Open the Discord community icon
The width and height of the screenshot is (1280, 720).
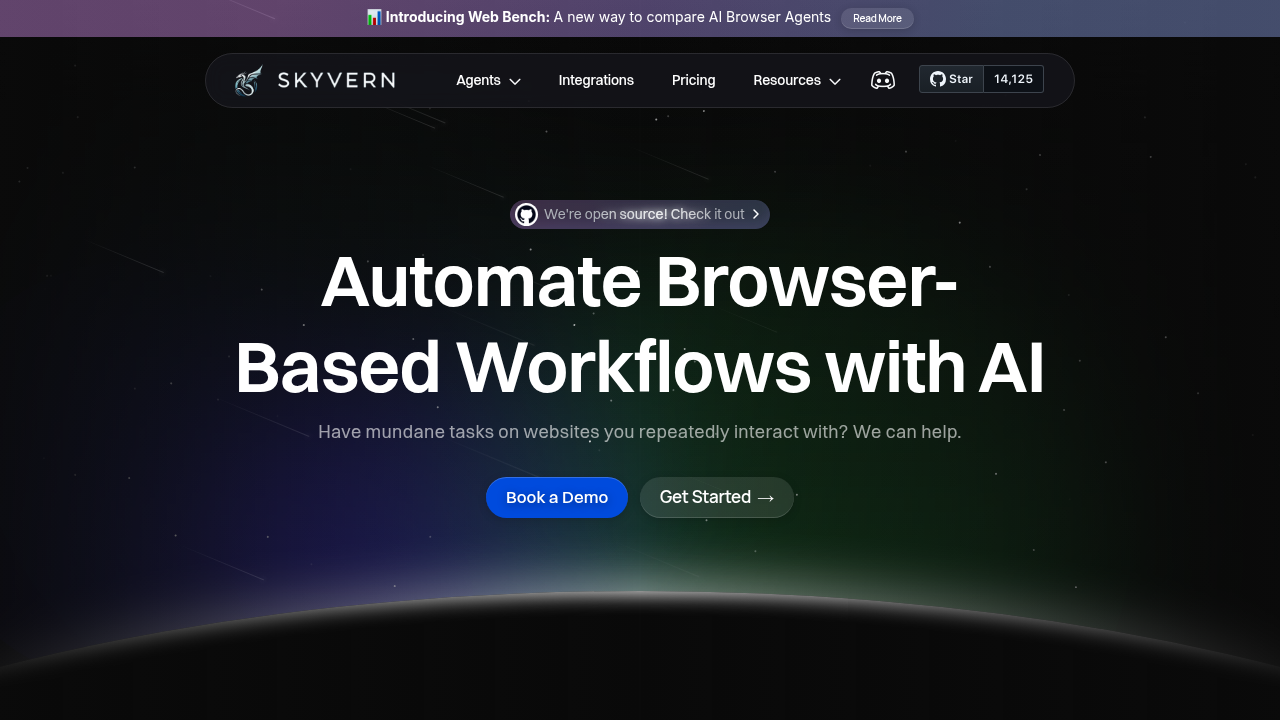pyautogui.click(x=883, y=80)
